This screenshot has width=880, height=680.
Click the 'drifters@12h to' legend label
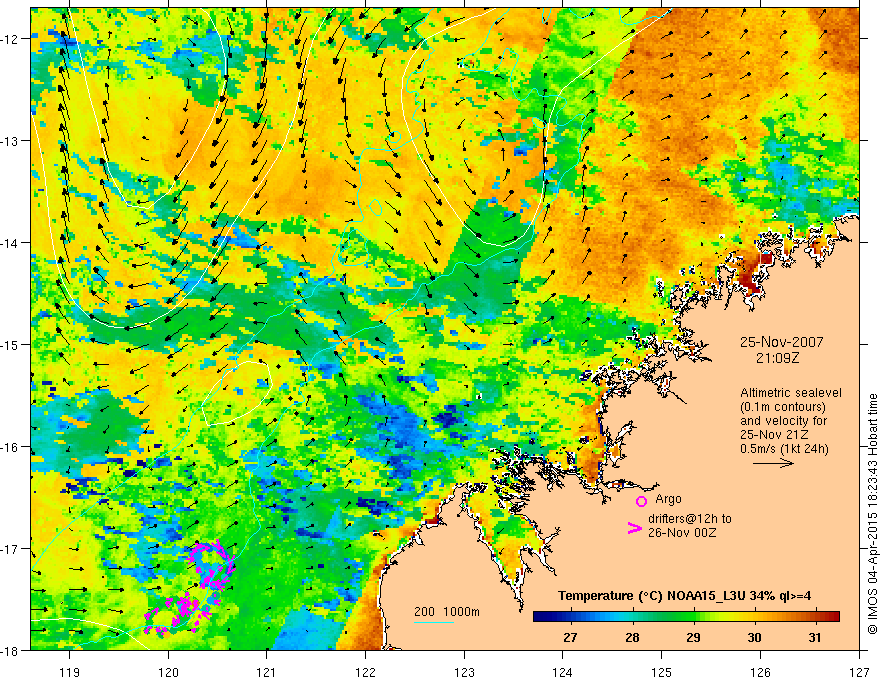(690, 518)
